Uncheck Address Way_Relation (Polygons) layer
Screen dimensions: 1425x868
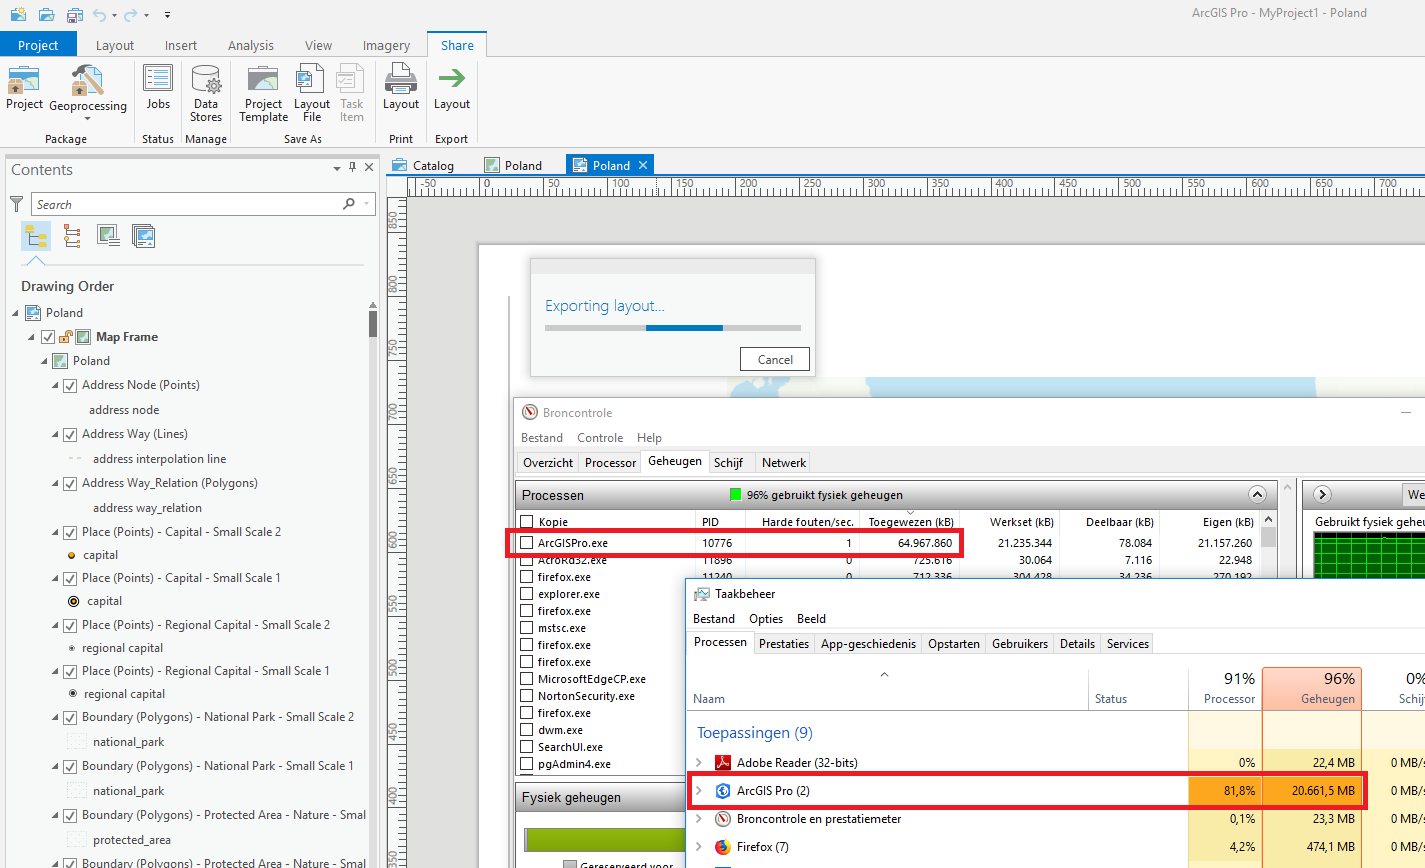[70, 483]
